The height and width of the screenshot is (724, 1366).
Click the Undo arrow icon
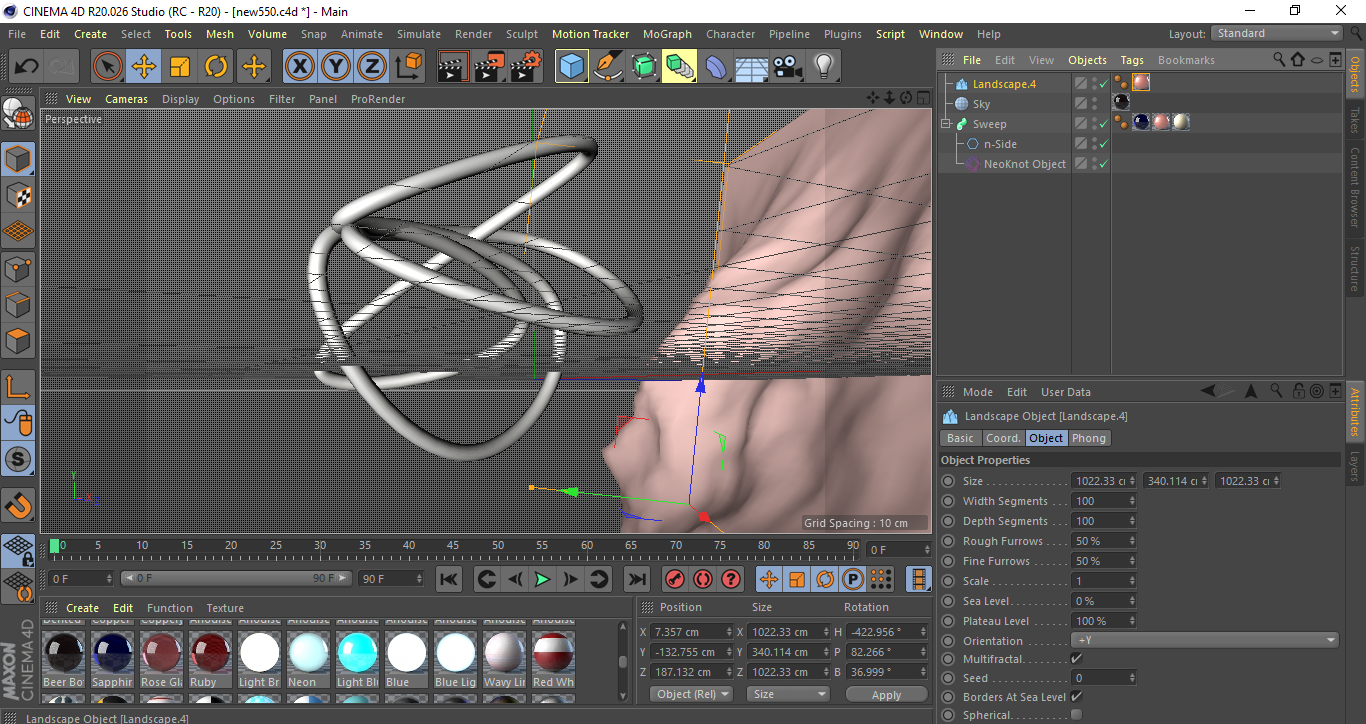(26, 67)
